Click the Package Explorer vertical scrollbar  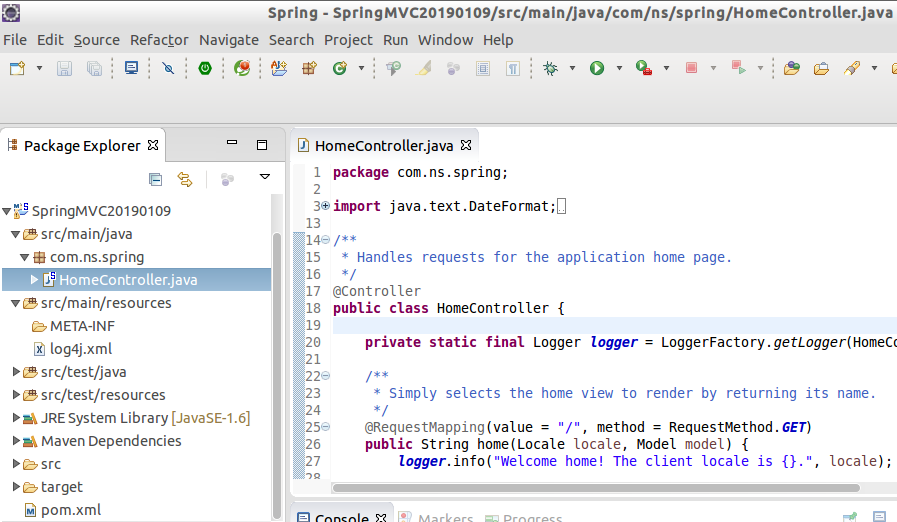point(277,375)
